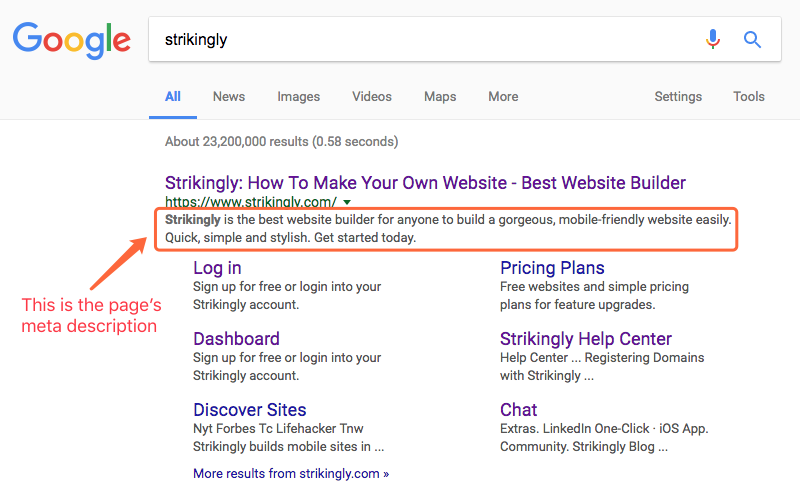Select the All results tab
This screenshot has height=499, width=800.
point(172,96)
